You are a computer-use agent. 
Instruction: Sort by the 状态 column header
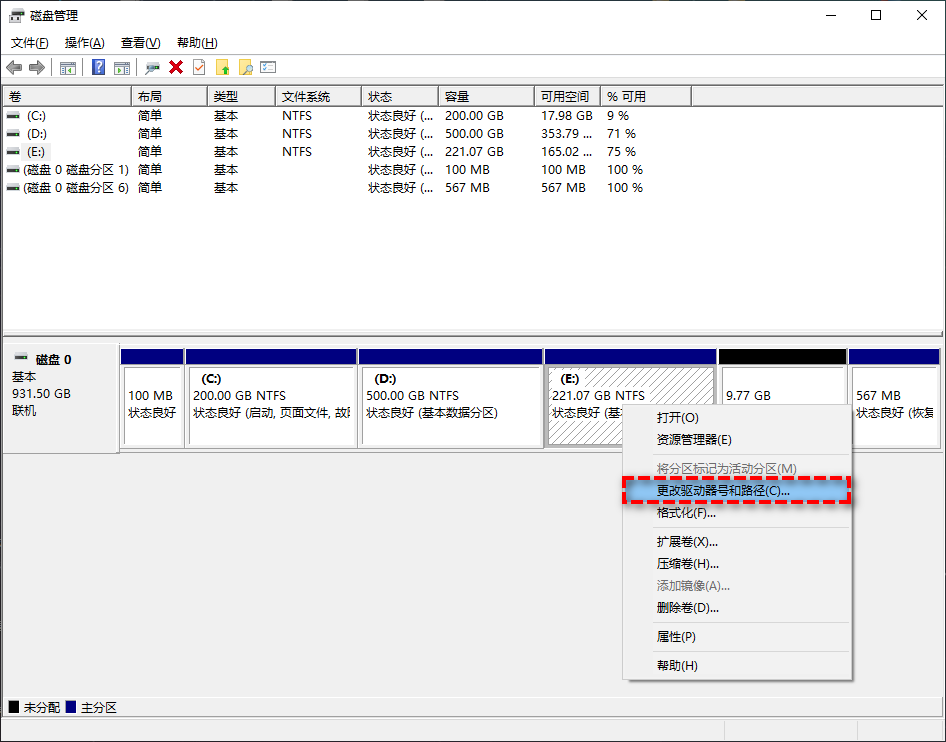[400, 97]
